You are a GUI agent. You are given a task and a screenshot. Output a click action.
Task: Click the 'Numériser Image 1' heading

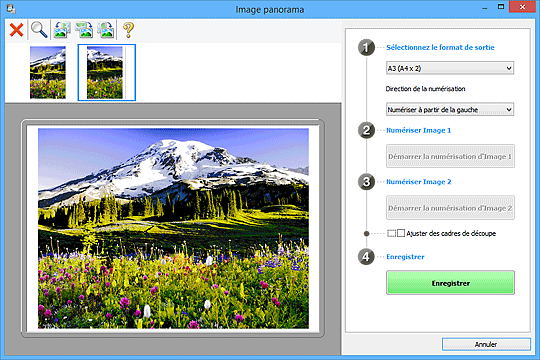[418, 130]
